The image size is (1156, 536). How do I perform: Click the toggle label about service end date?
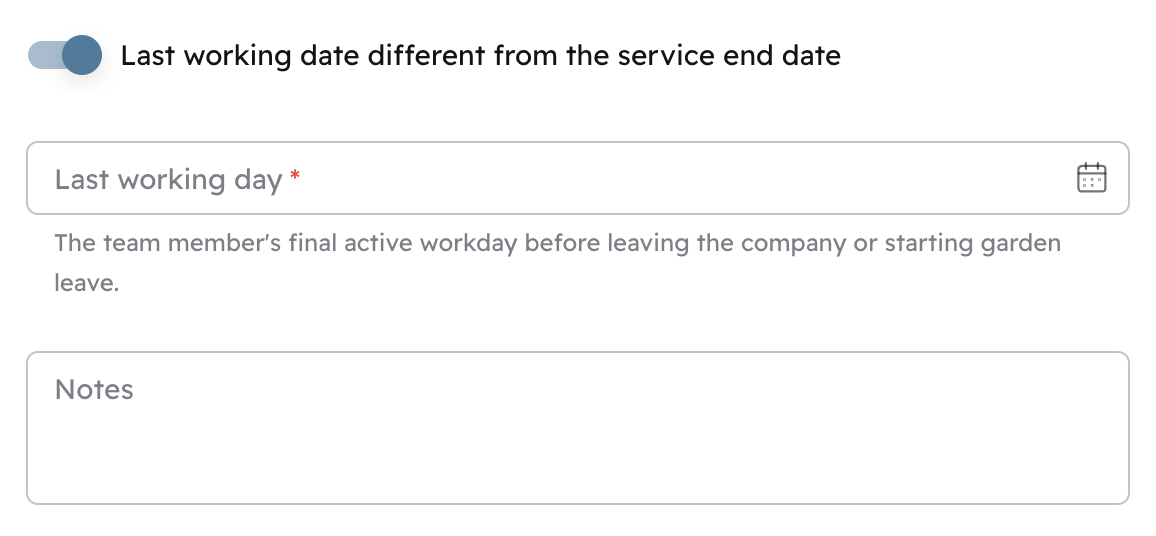tap(480, 56)
